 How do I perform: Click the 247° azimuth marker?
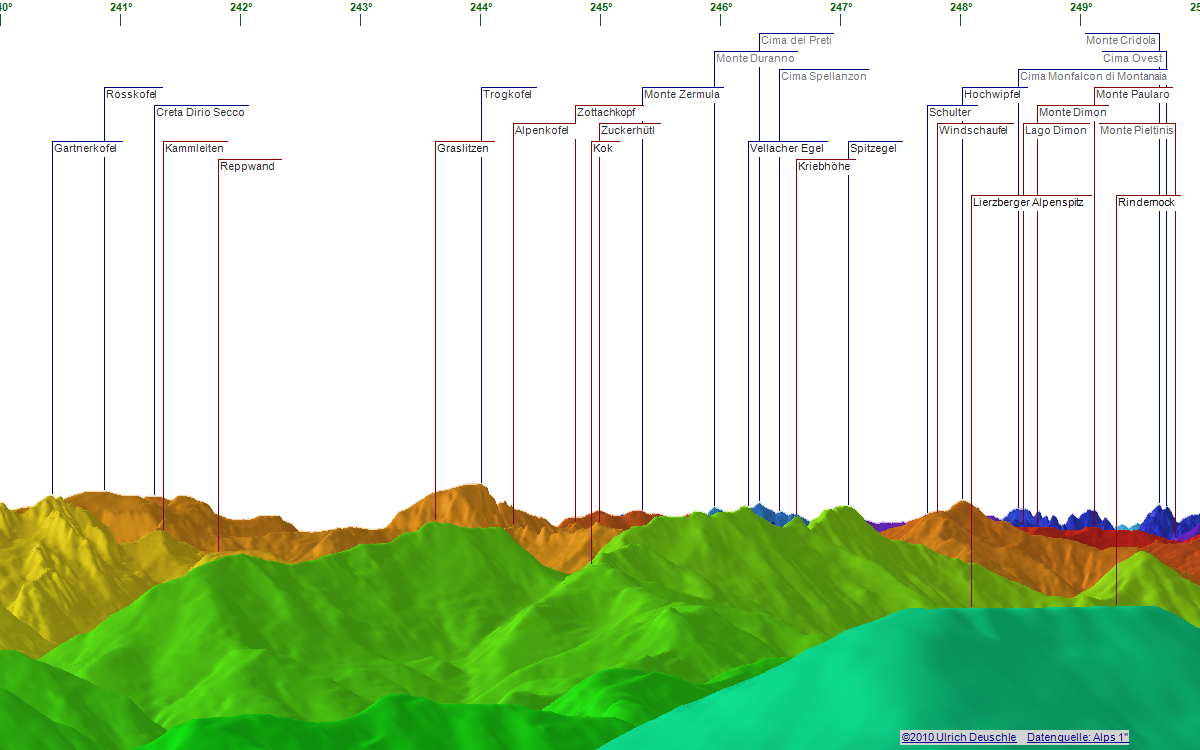[841, 8]
